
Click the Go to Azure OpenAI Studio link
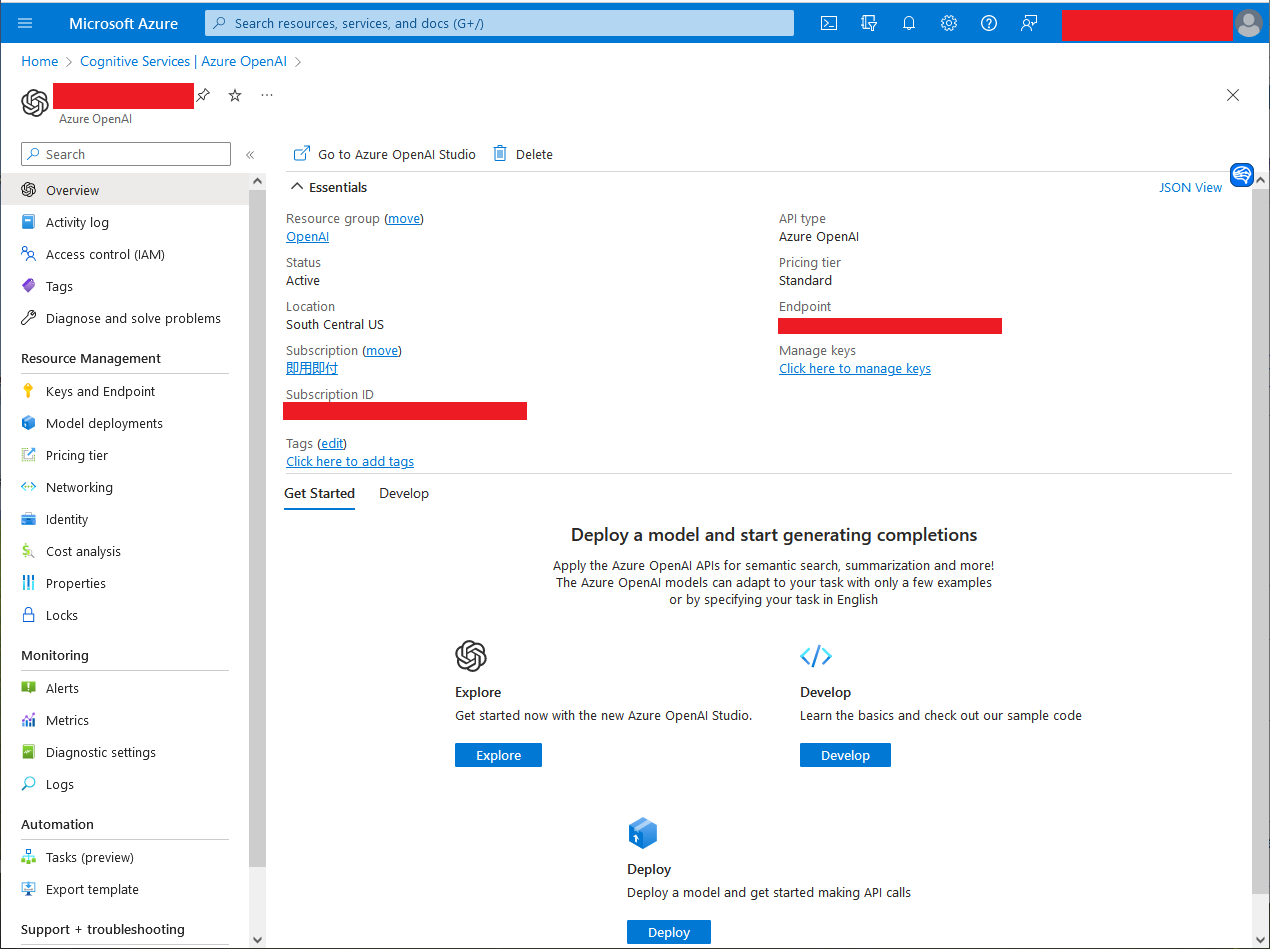click(x=384, y=154)
